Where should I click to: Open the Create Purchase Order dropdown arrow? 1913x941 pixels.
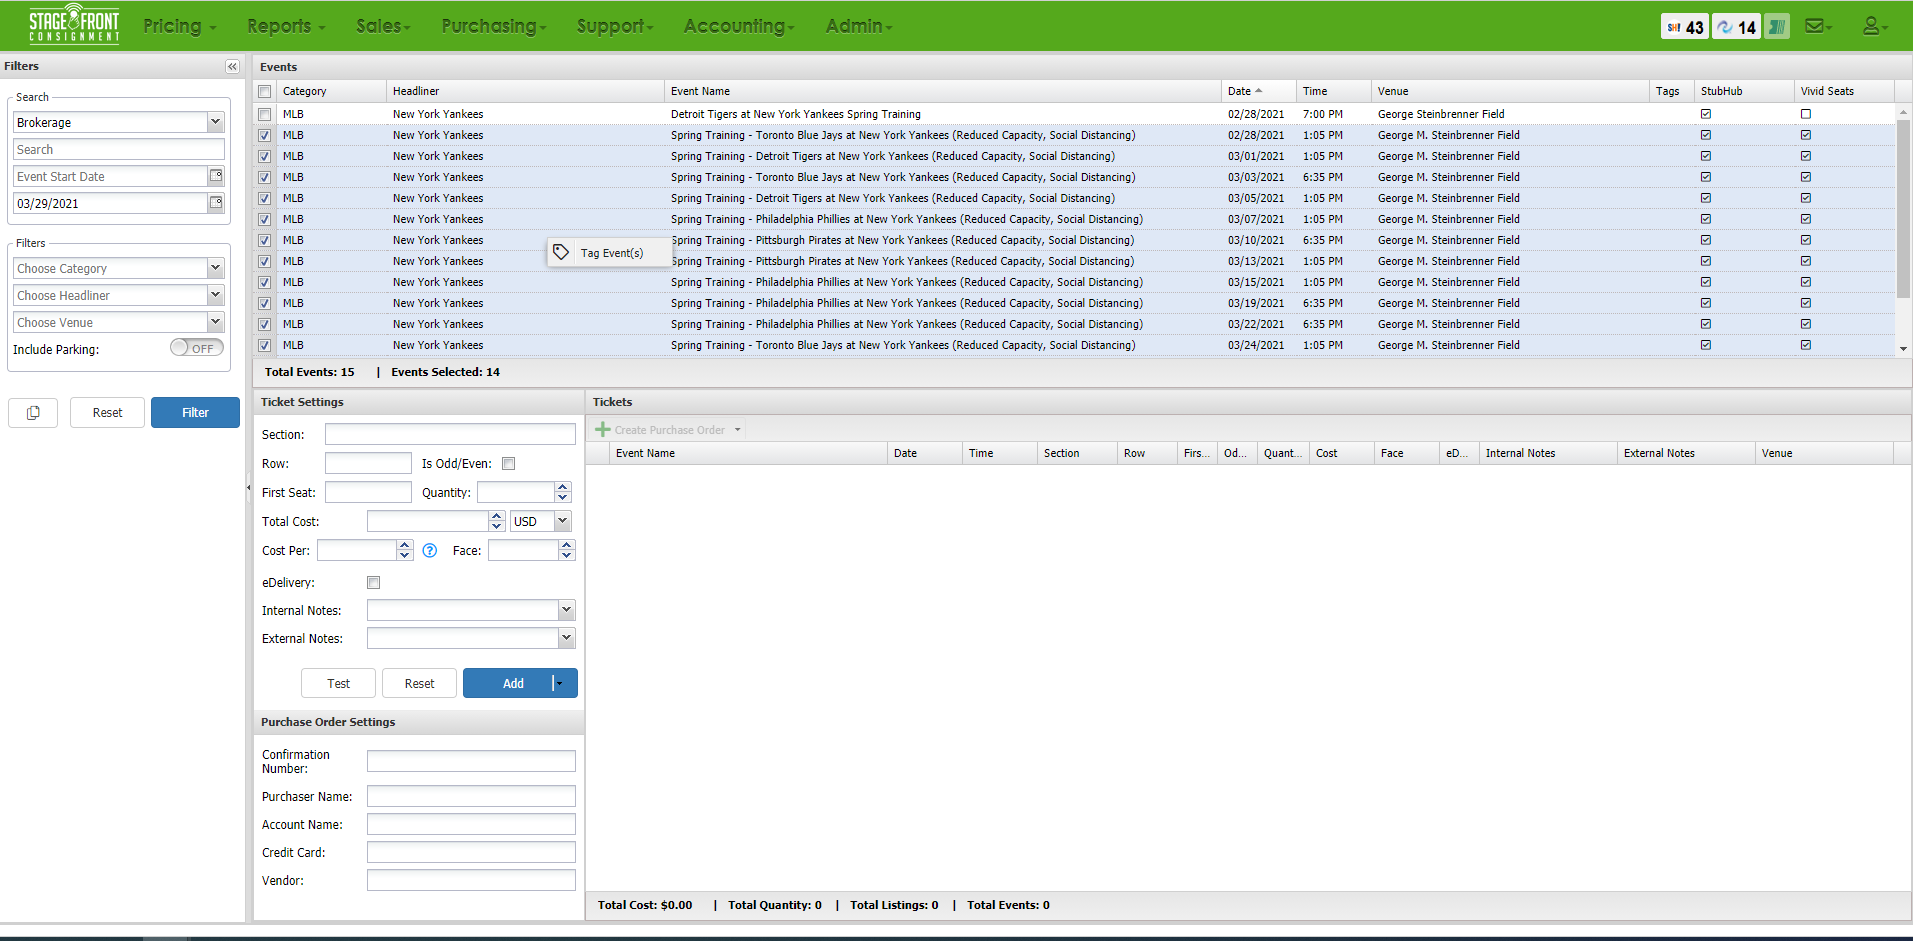(x=738, y=430)
